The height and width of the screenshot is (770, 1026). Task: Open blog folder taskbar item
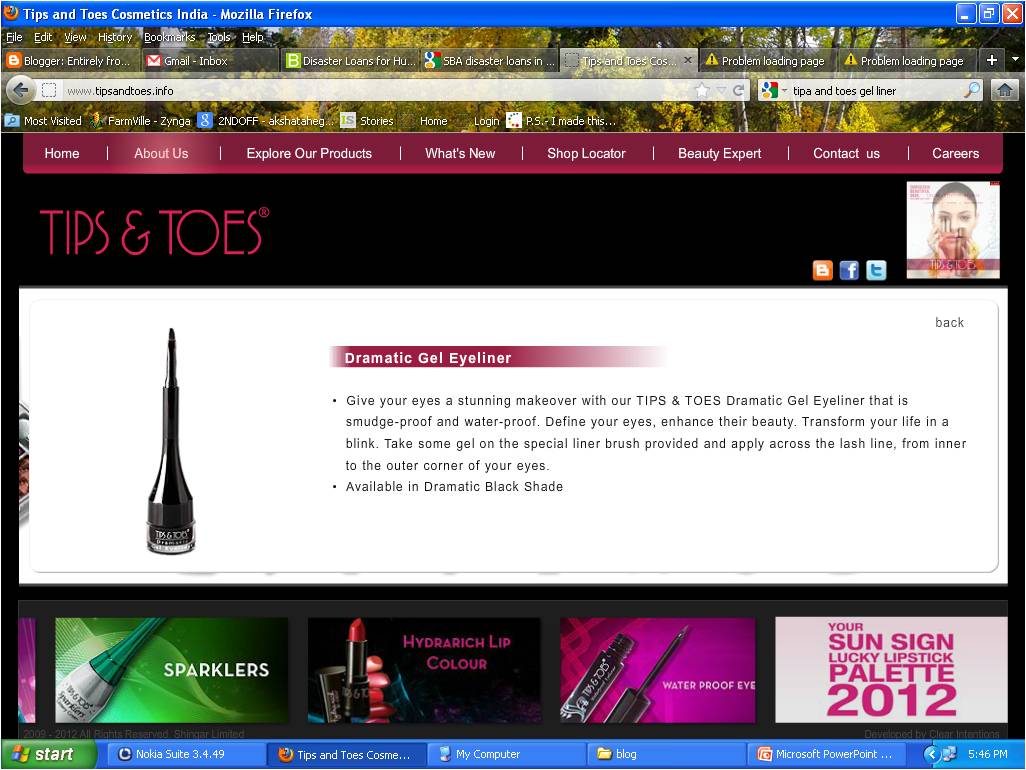click(666, 754)
